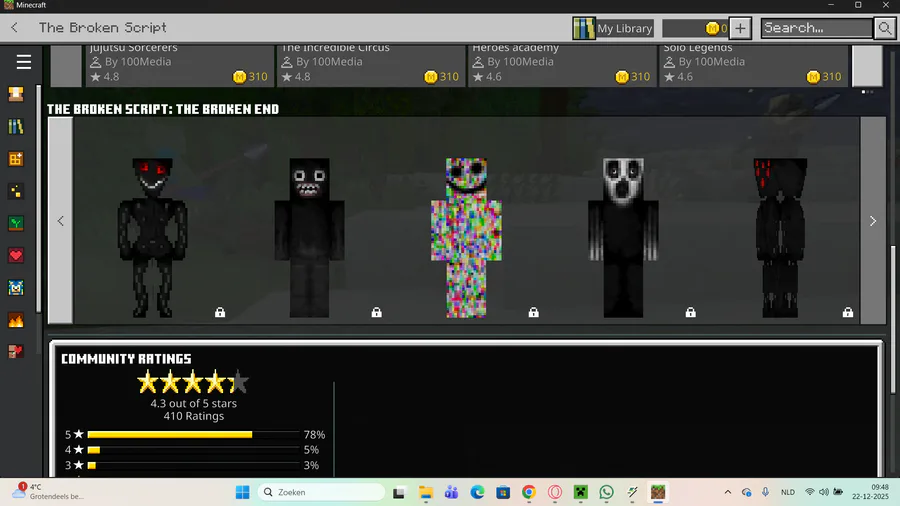Viewport: 900px width, 506px height.
Task: Select the red heart sidebar icon
Action: tap(16, 255)
